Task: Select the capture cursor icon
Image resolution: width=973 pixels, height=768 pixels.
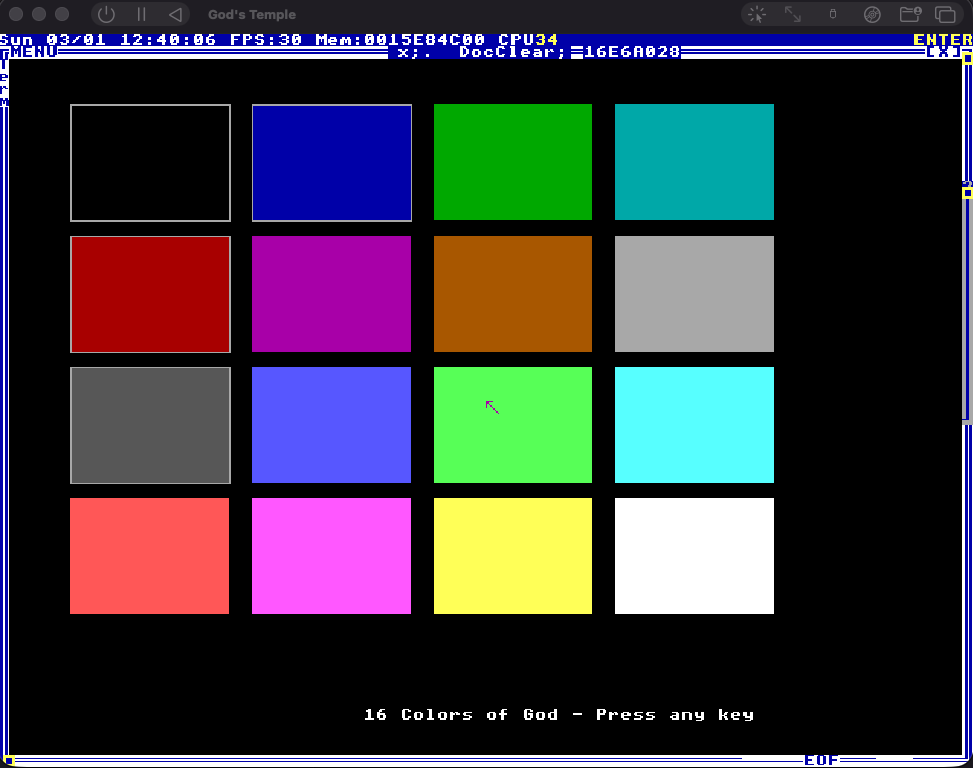Action: tap(755, 14)
